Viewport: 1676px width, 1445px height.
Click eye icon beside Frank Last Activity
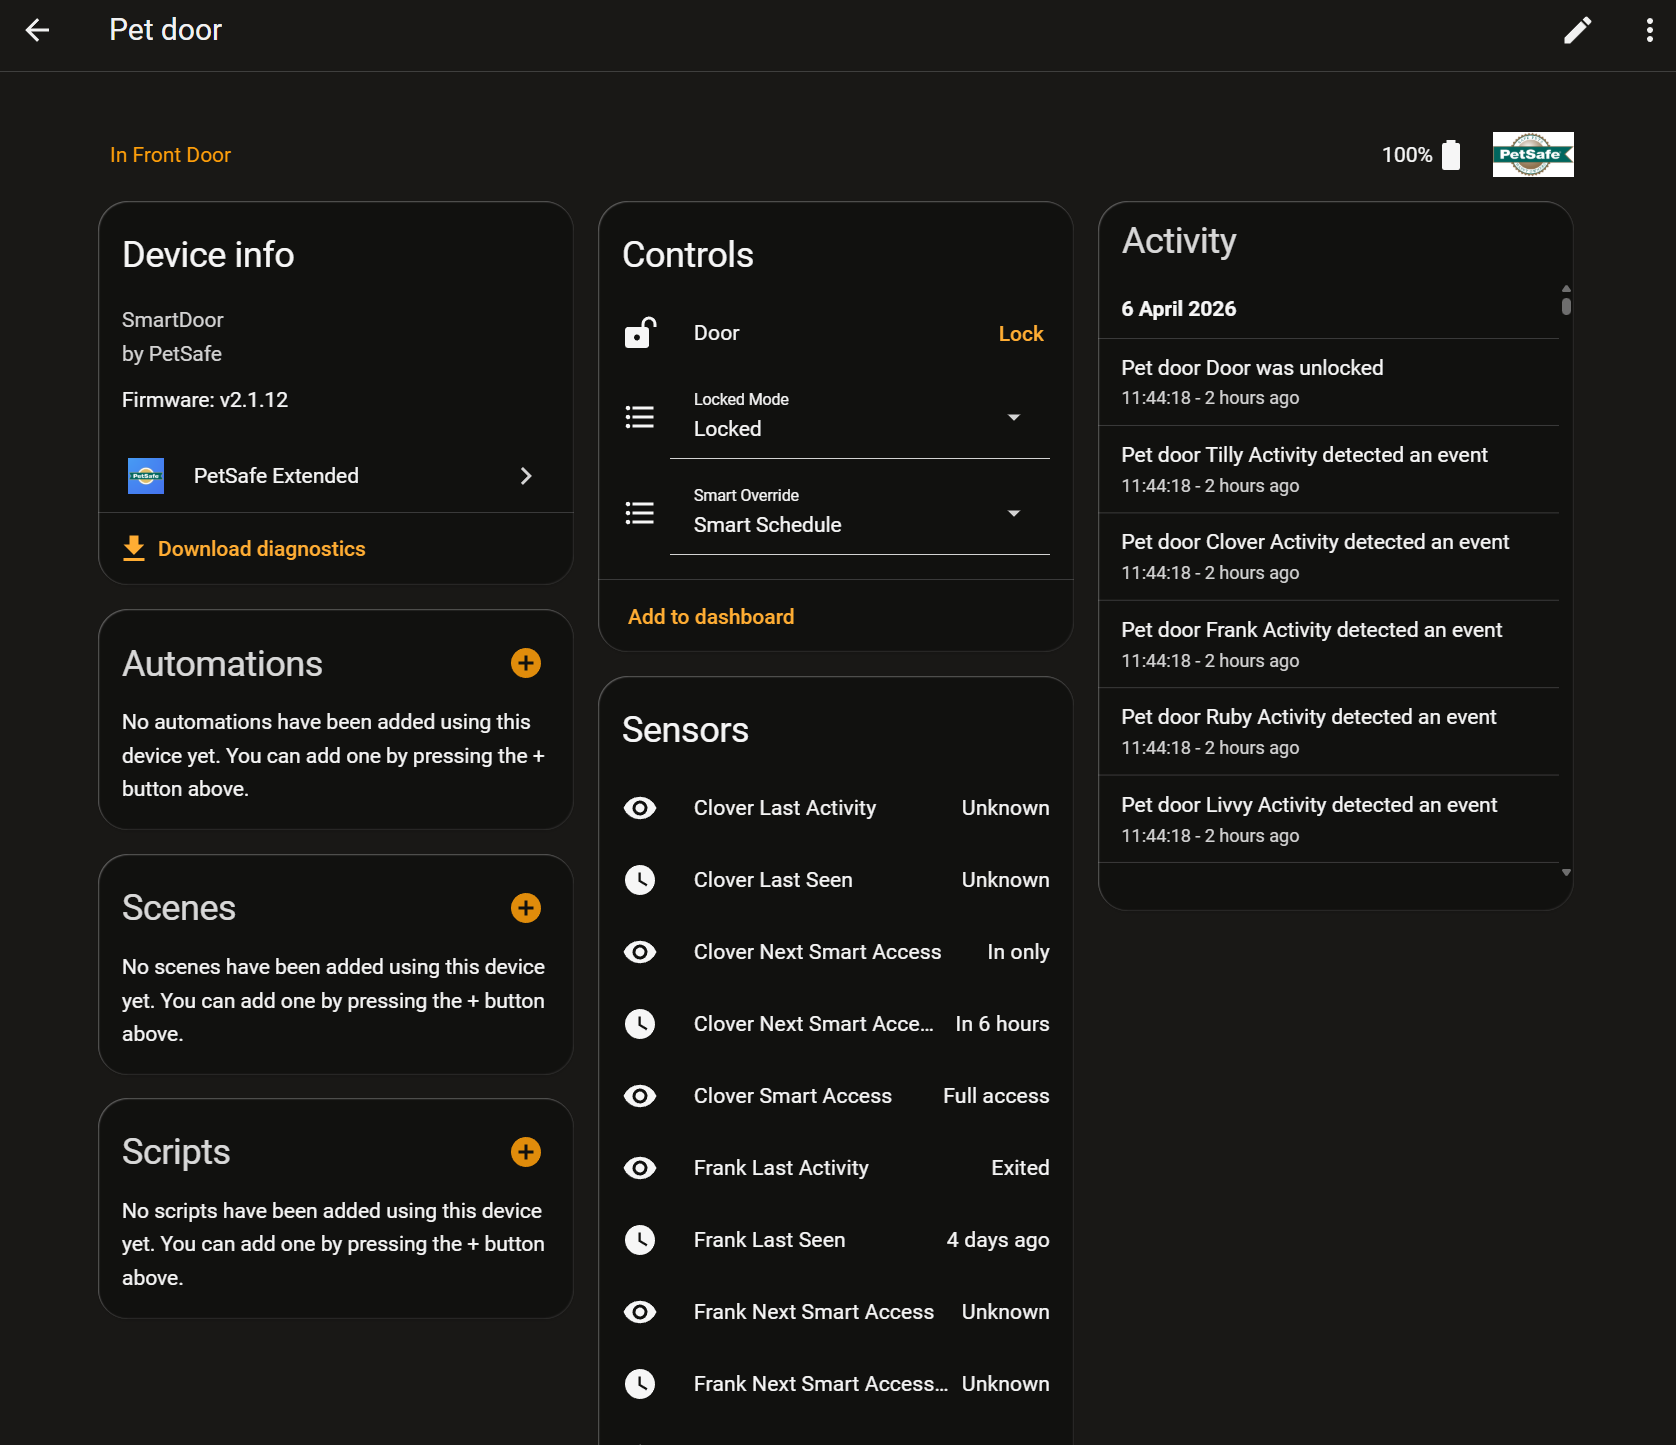click(640, 1168)
